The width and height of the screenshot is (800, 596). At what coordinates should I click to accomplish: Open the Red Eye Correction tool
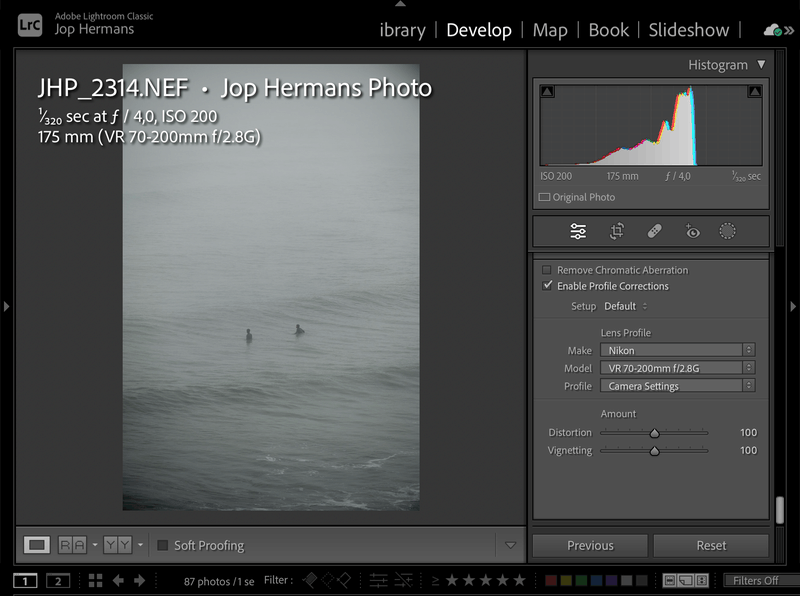point(692,231)
